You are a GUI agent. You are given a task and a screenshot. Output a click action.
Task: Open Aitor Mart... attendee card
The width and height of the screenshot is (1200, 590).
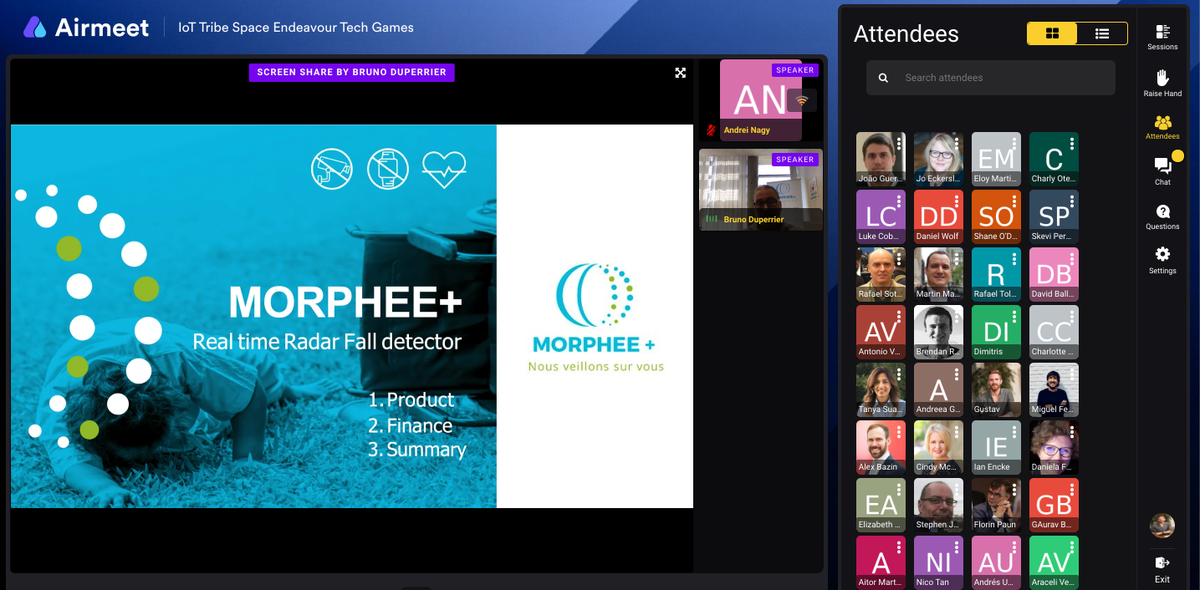tap(881, 562)
